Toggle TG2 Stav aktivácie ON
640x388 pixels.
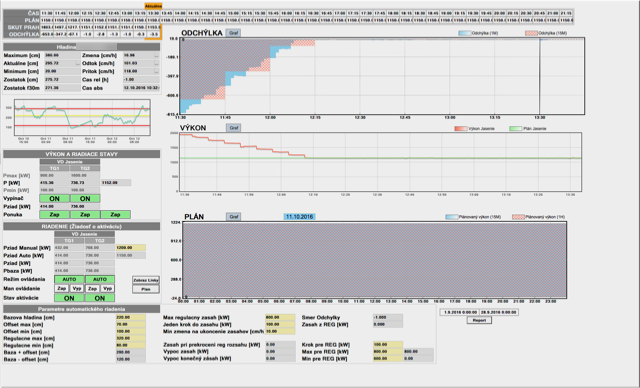click(x=100, y=298)
